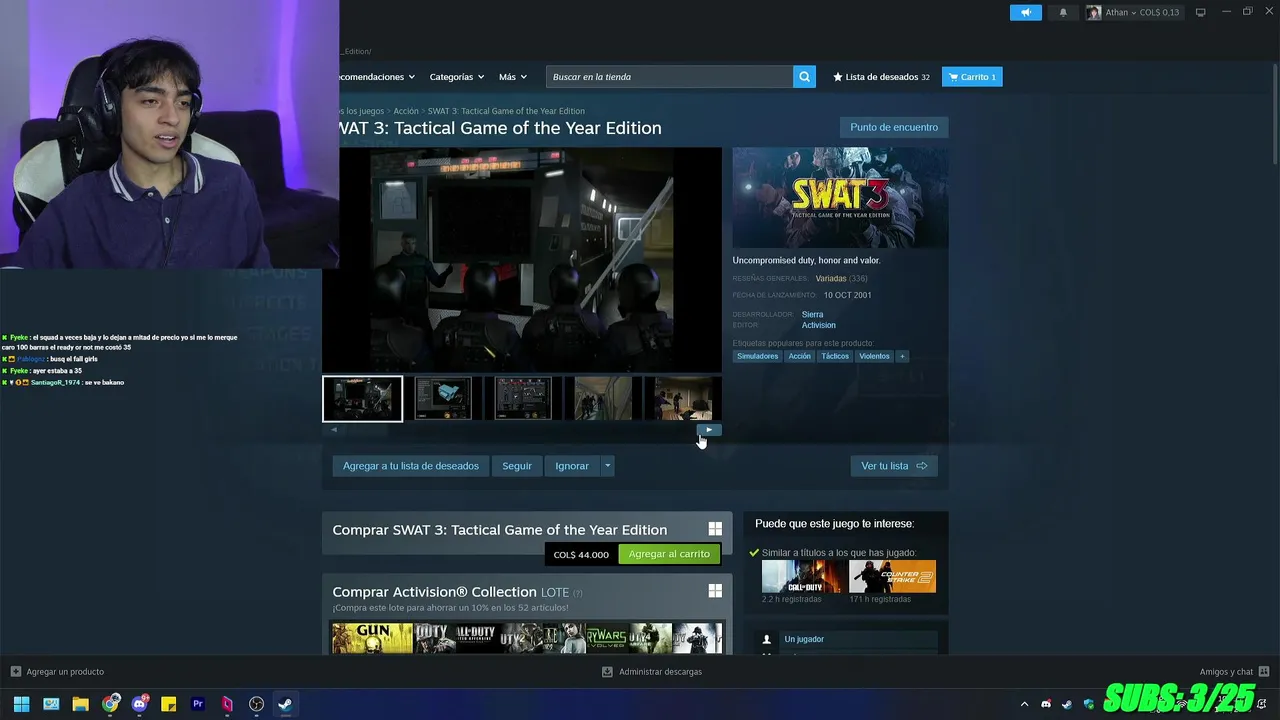Image resolution: width=1280 pixels, height=720 pixels.
Task: Click the SWAT 3 breadcrumb link
Action: (x=506, y=111)
